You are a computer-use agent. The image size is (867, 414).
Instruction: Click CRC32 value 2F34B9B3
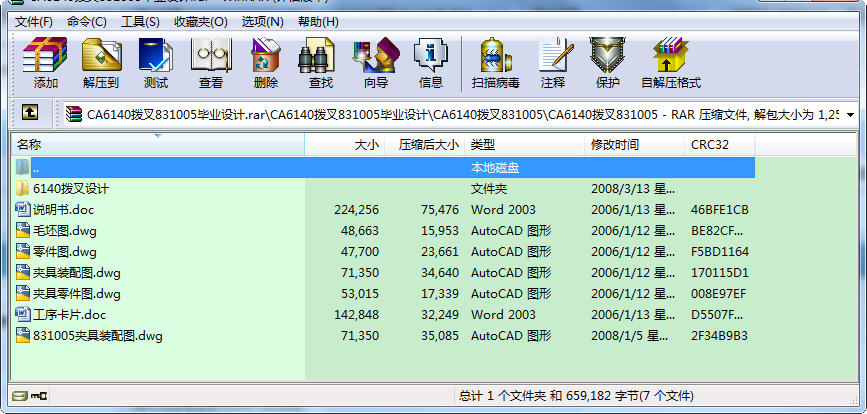tap(719, 336)
